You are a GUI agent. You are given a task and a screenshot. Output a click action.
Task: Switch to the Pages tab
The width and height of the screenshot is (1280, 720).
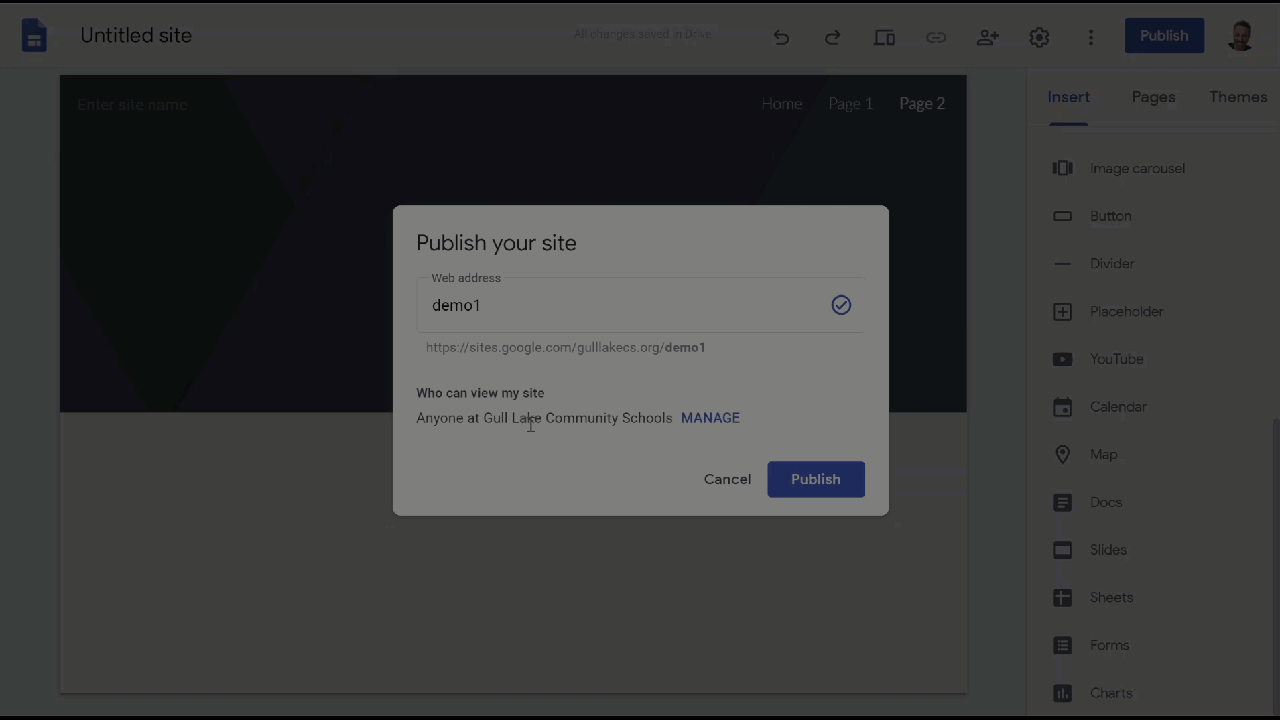(x=1153, y=97)
